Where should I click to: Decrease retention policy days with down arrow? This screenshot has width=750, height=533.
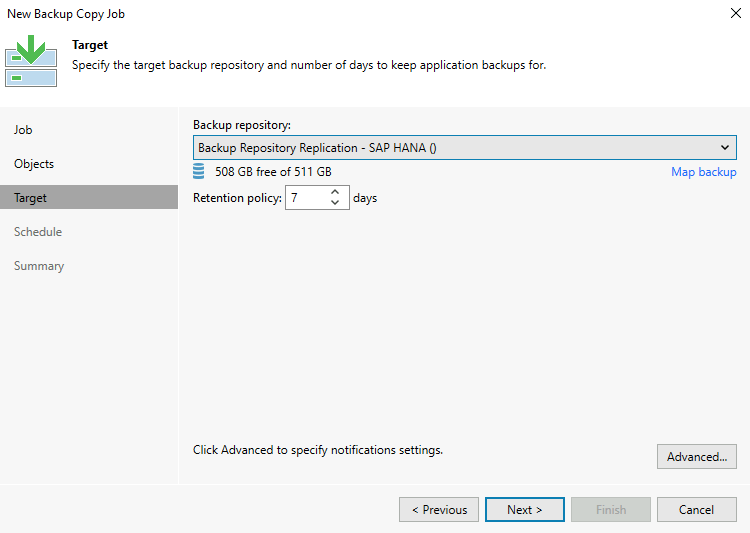click(x=335, y=203)
